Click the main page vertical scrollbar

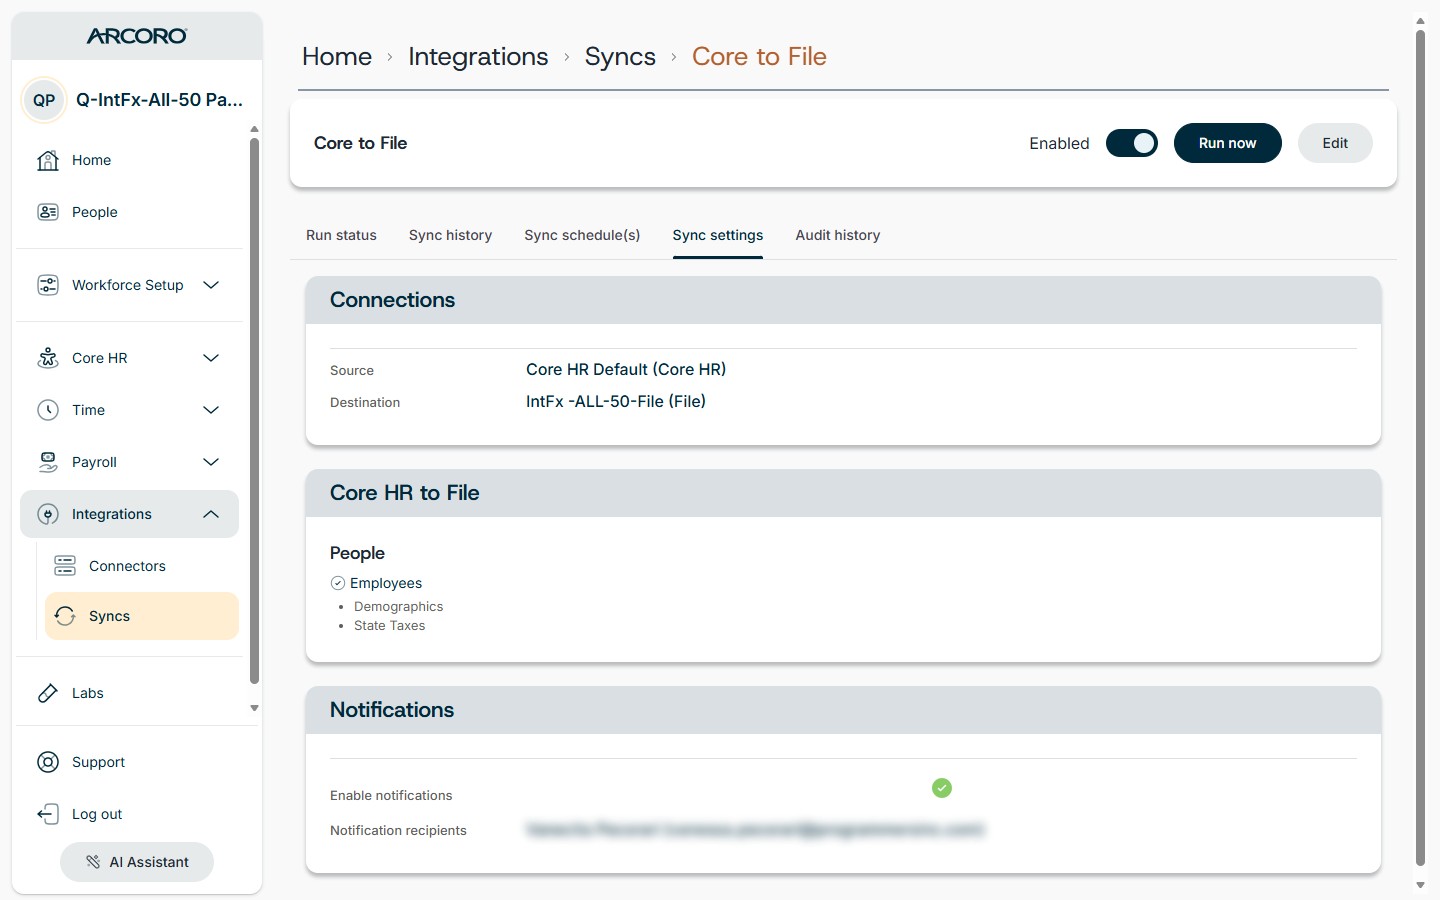pyautogui.click(x=1420, y=447)
